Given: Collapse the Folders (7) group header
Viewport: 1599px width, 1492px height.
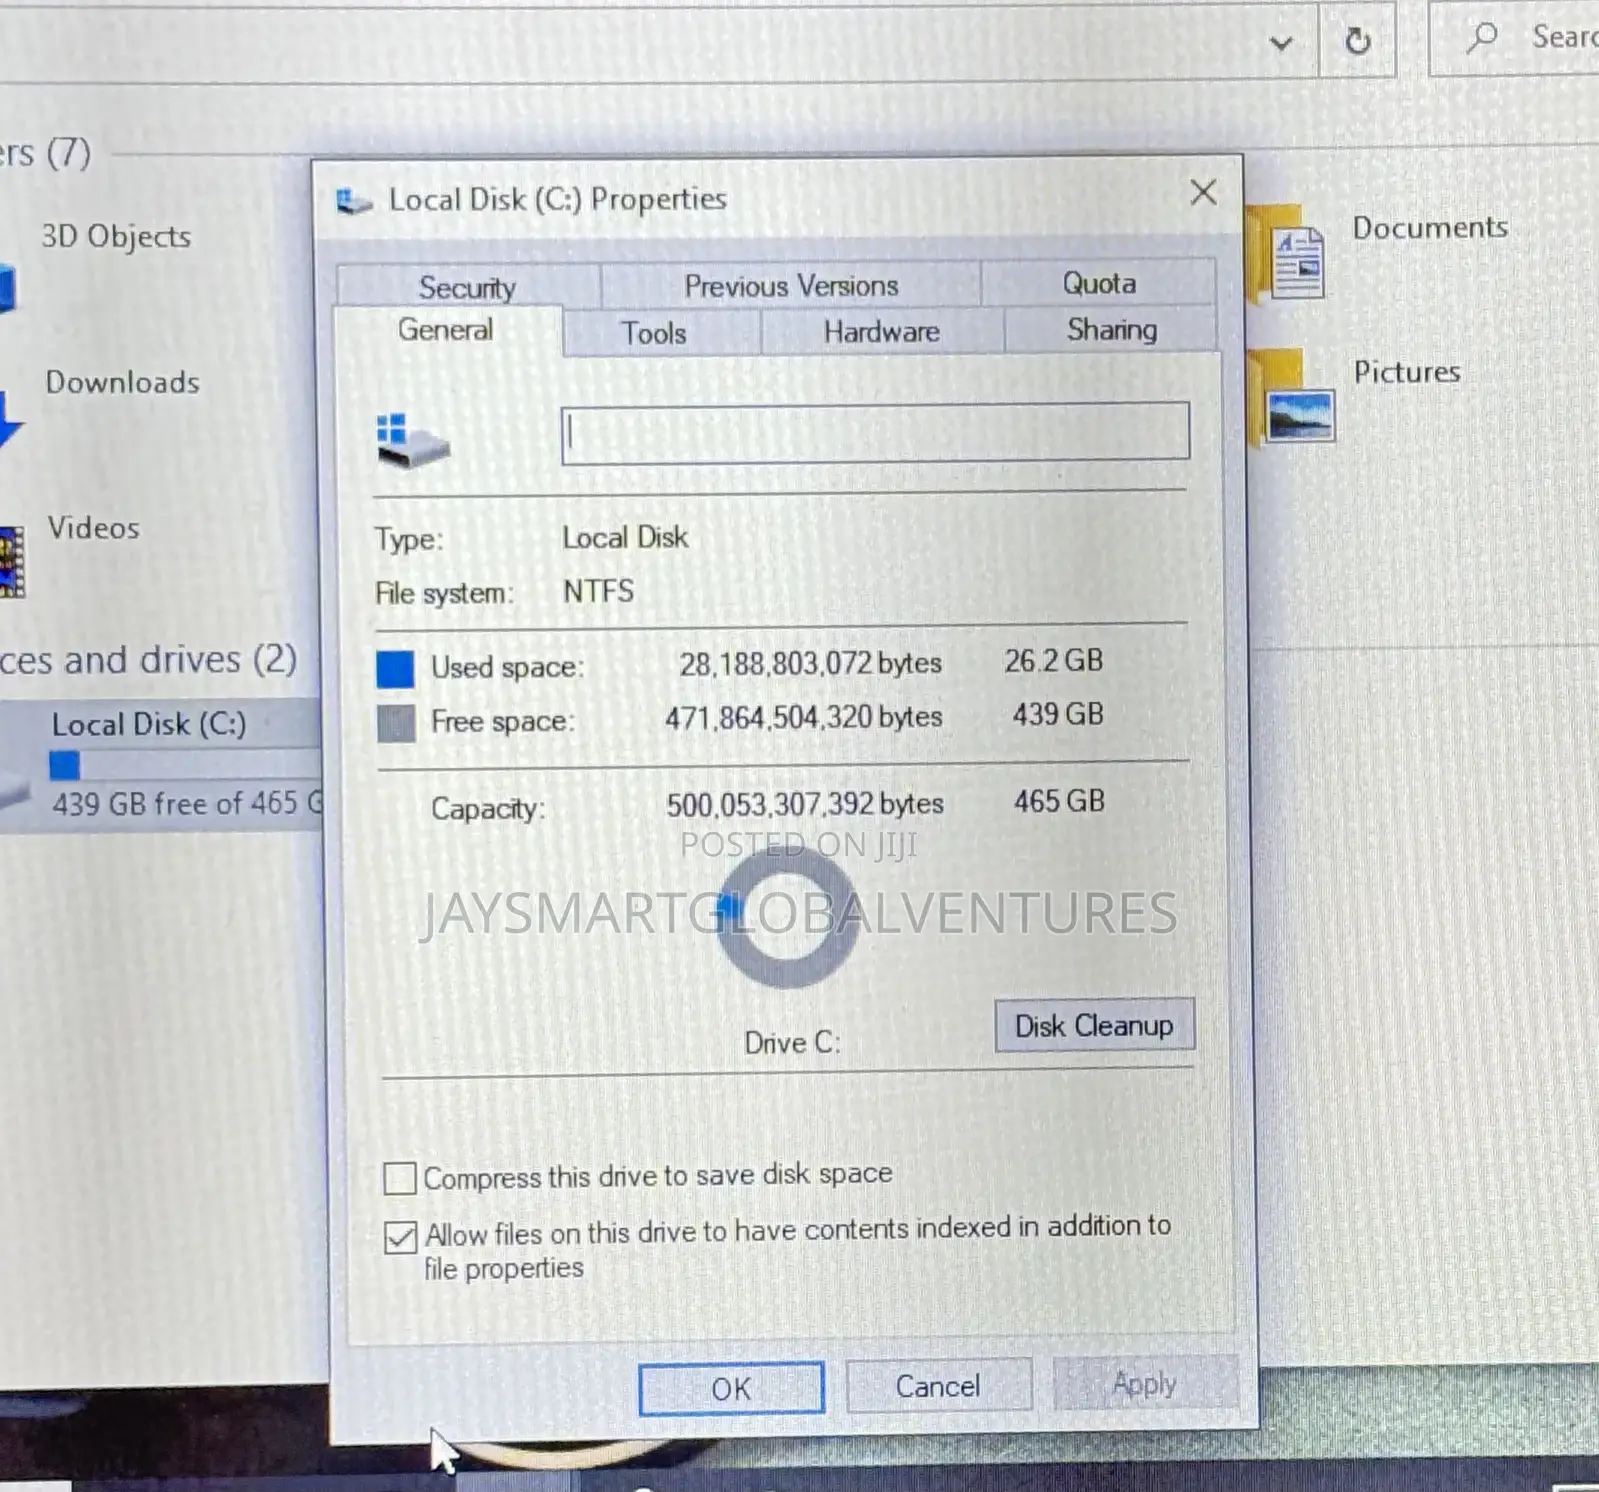Looking at the screenshot, I should [x=45, y=152].
